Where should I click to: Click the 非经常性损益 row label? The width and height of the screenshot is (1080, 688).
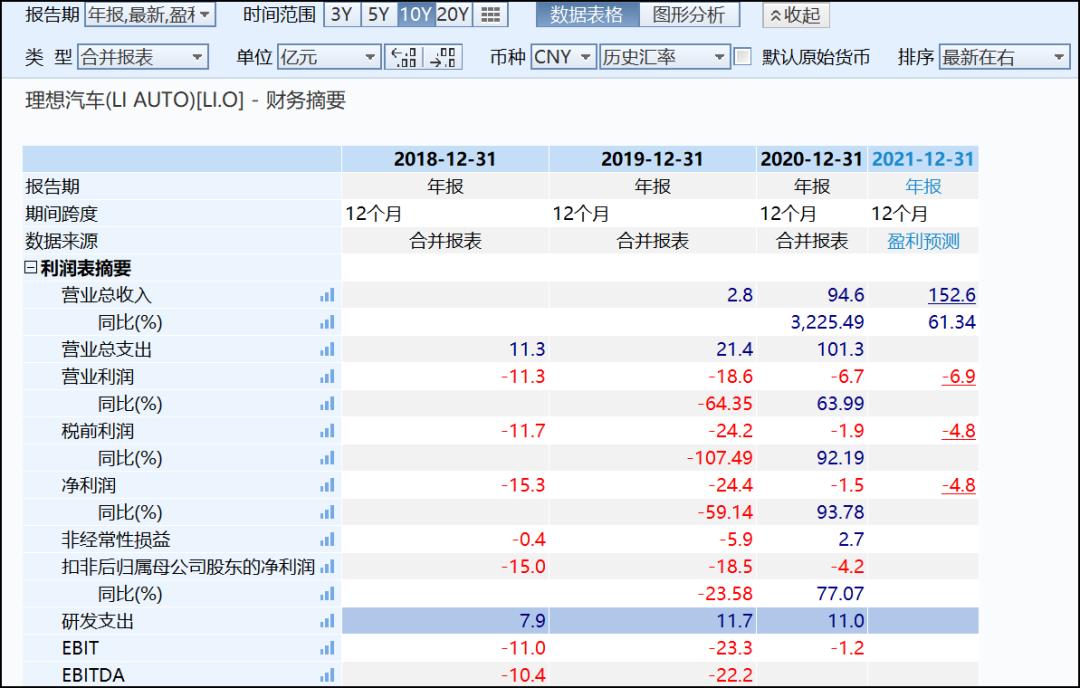pos(116,540)
